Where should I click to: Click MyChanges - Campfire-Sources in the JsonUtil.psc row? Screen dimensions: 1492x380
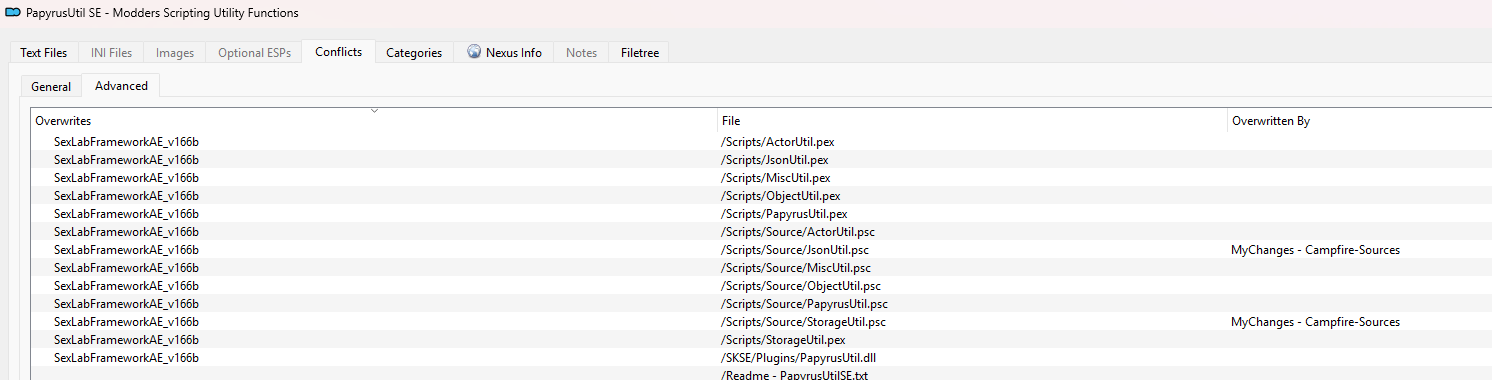click(x=1315, y=250)
